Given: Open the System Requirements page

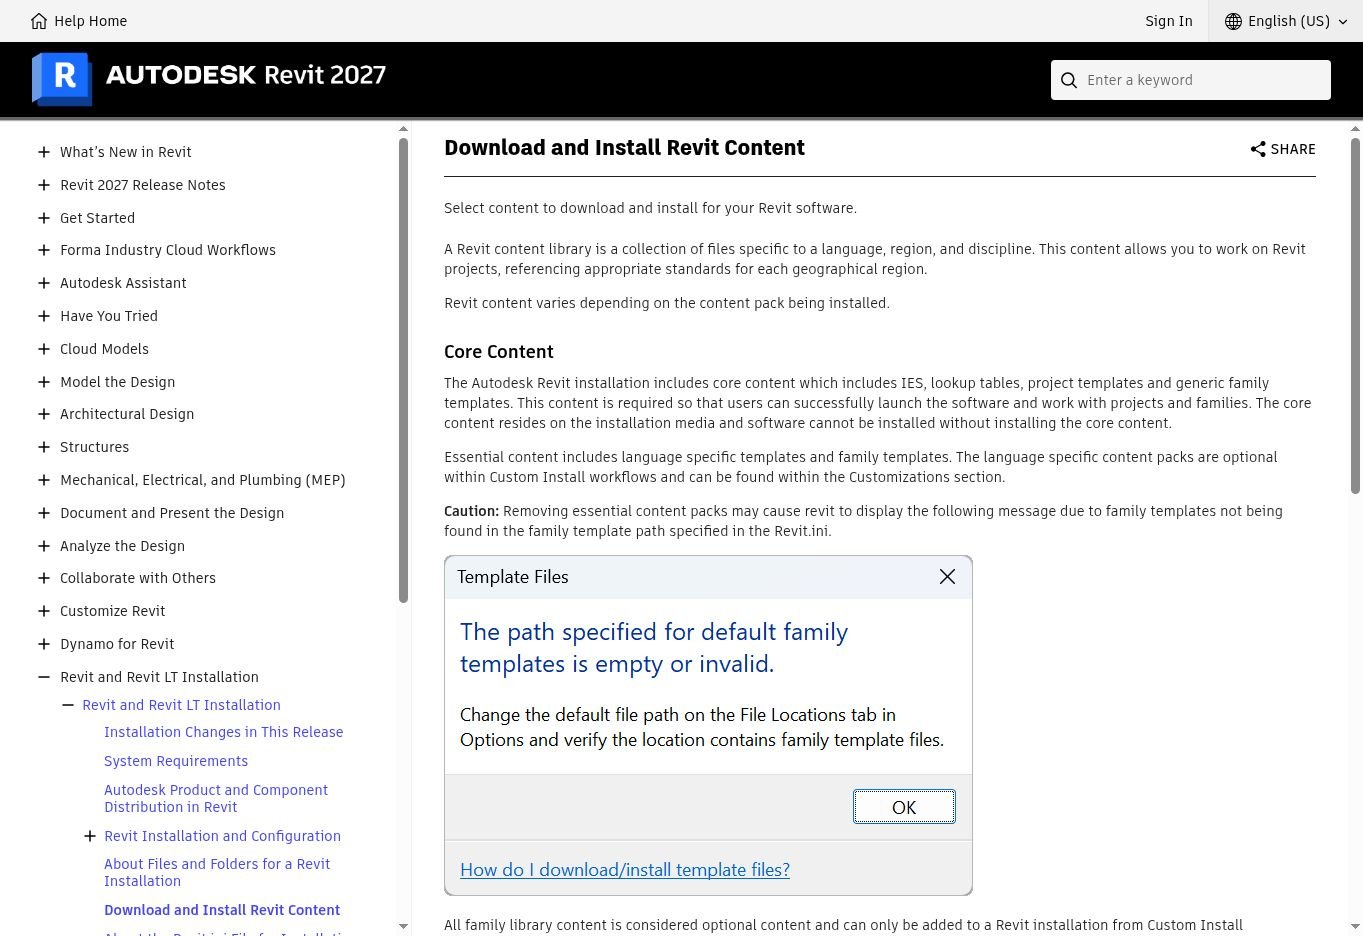Looking at the screenshot, I should (176, 761).
